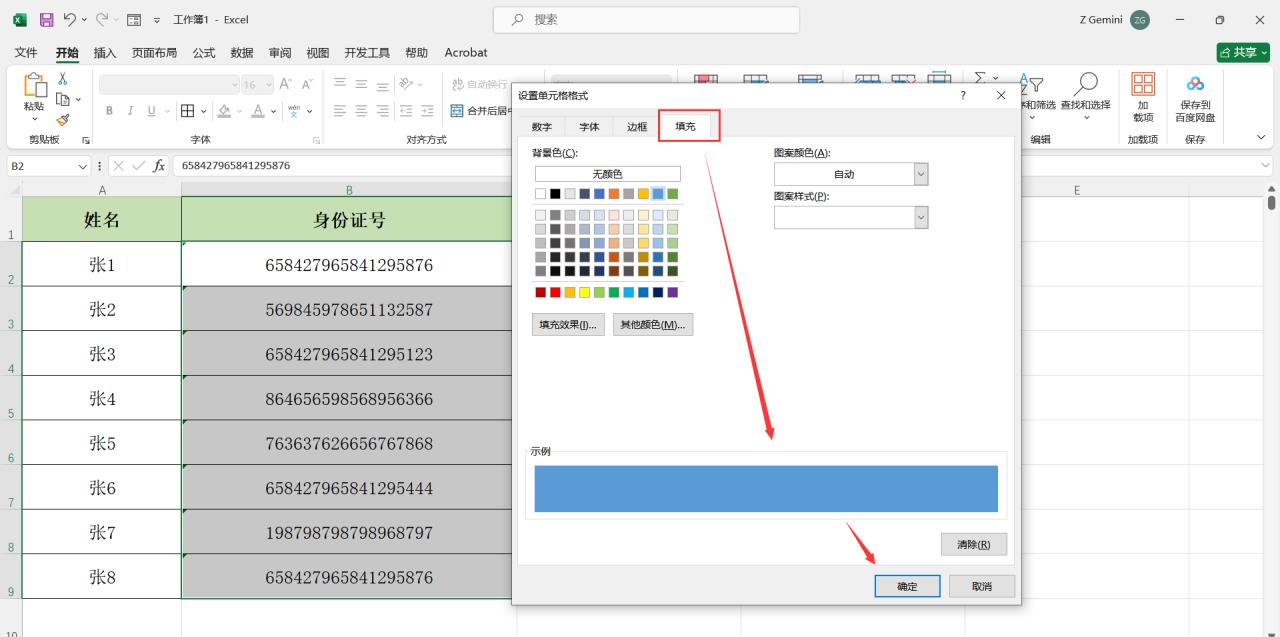Screen dimensions: 1280x637
Task: Switch to the 插入 Insert ribbon tab
Action: point(104,52)
